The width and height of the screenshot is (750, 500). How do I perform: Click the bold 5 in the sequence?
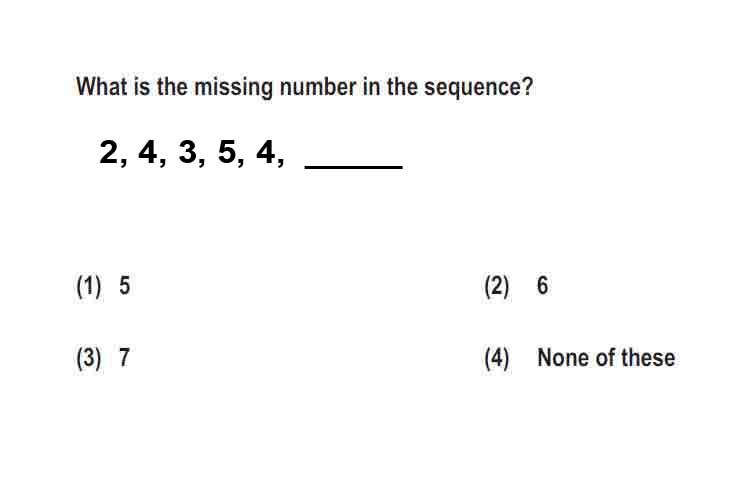tap(227, 152)
